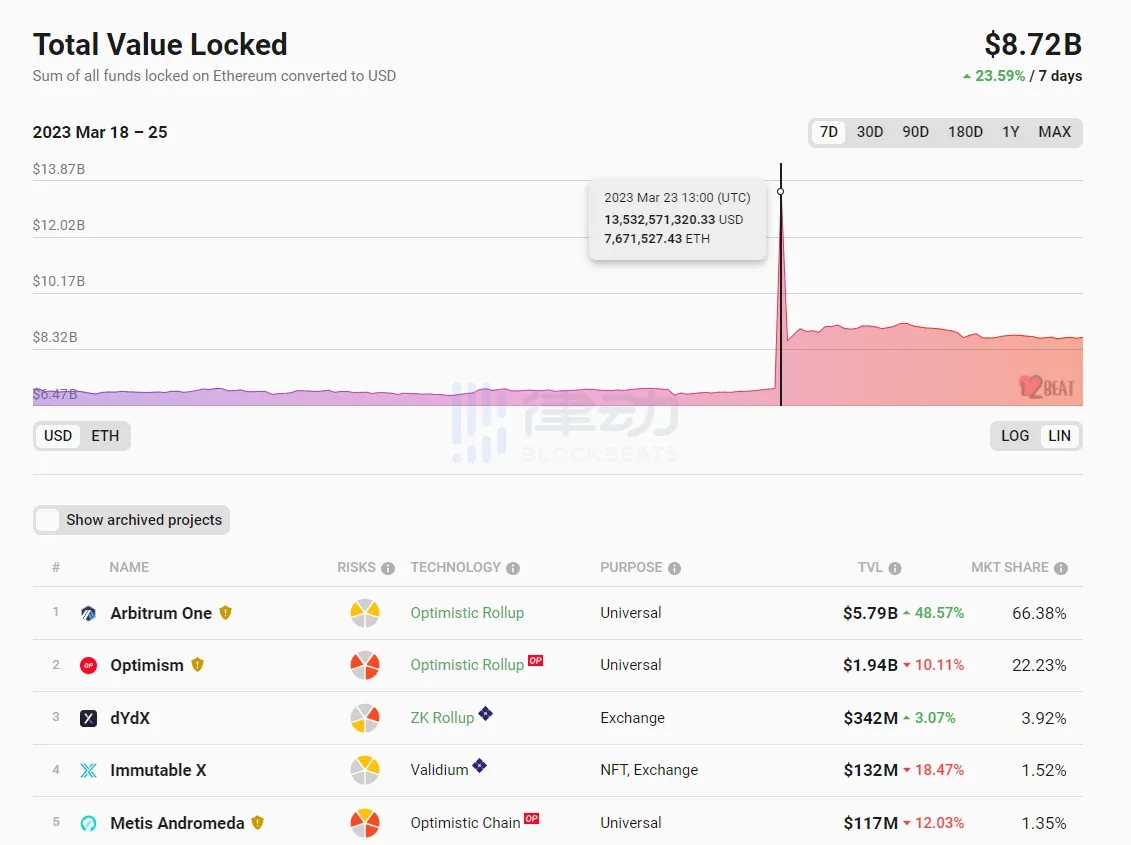Click the info icon beside TVL header
Image resolution: width=1131 pixels, height=845 pixels.
click(x=894, y=568)
